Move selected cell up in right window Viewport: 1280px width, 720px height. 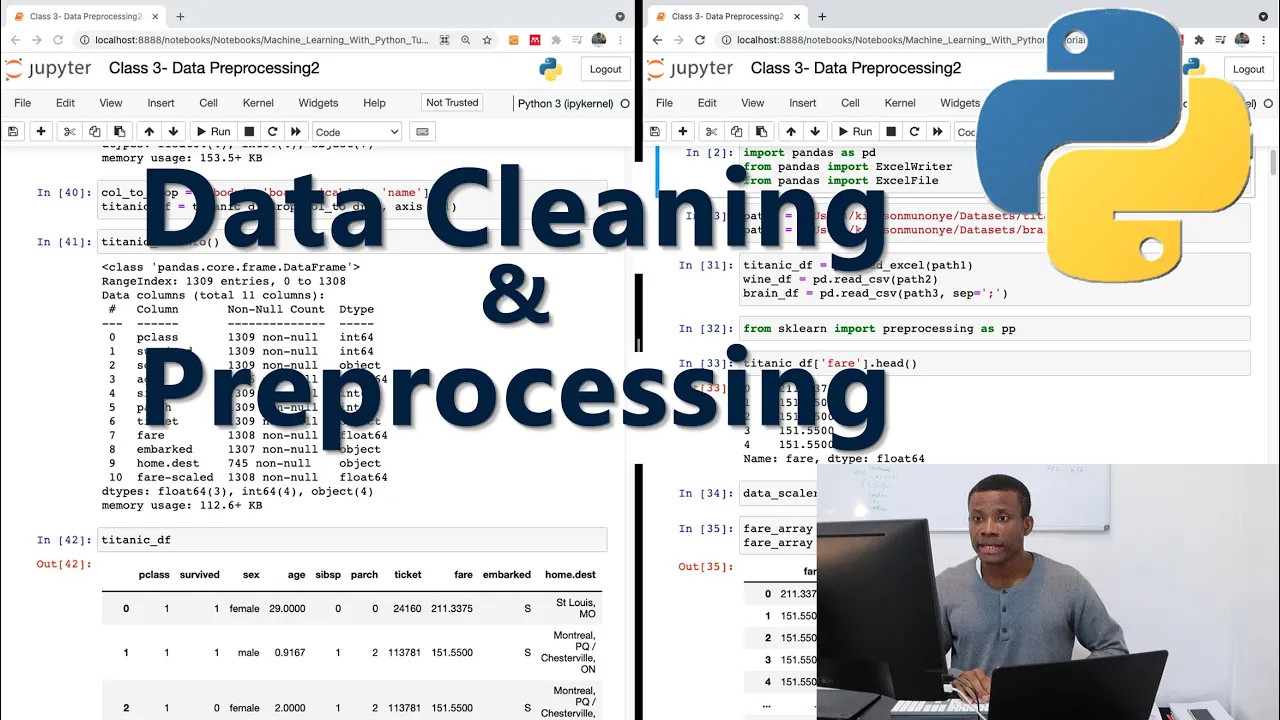[791, 131]
